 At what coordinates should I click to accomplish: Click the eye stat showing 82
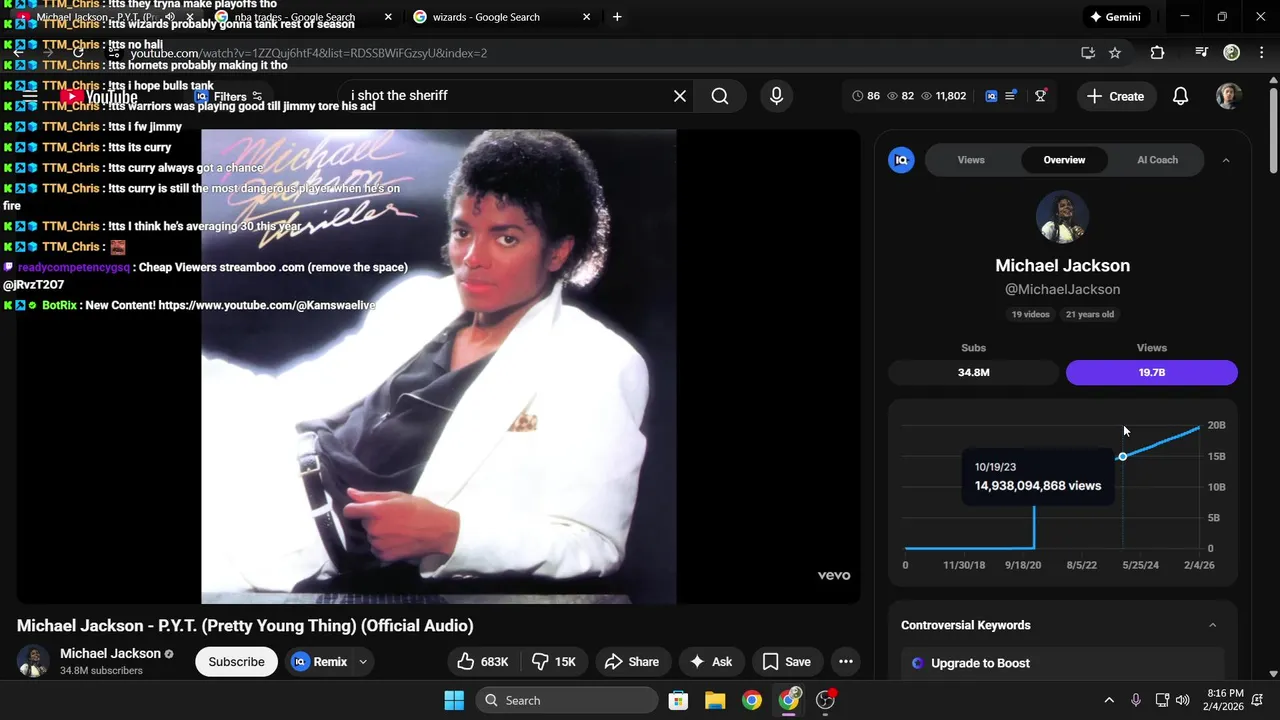click(x=901, y=96)
